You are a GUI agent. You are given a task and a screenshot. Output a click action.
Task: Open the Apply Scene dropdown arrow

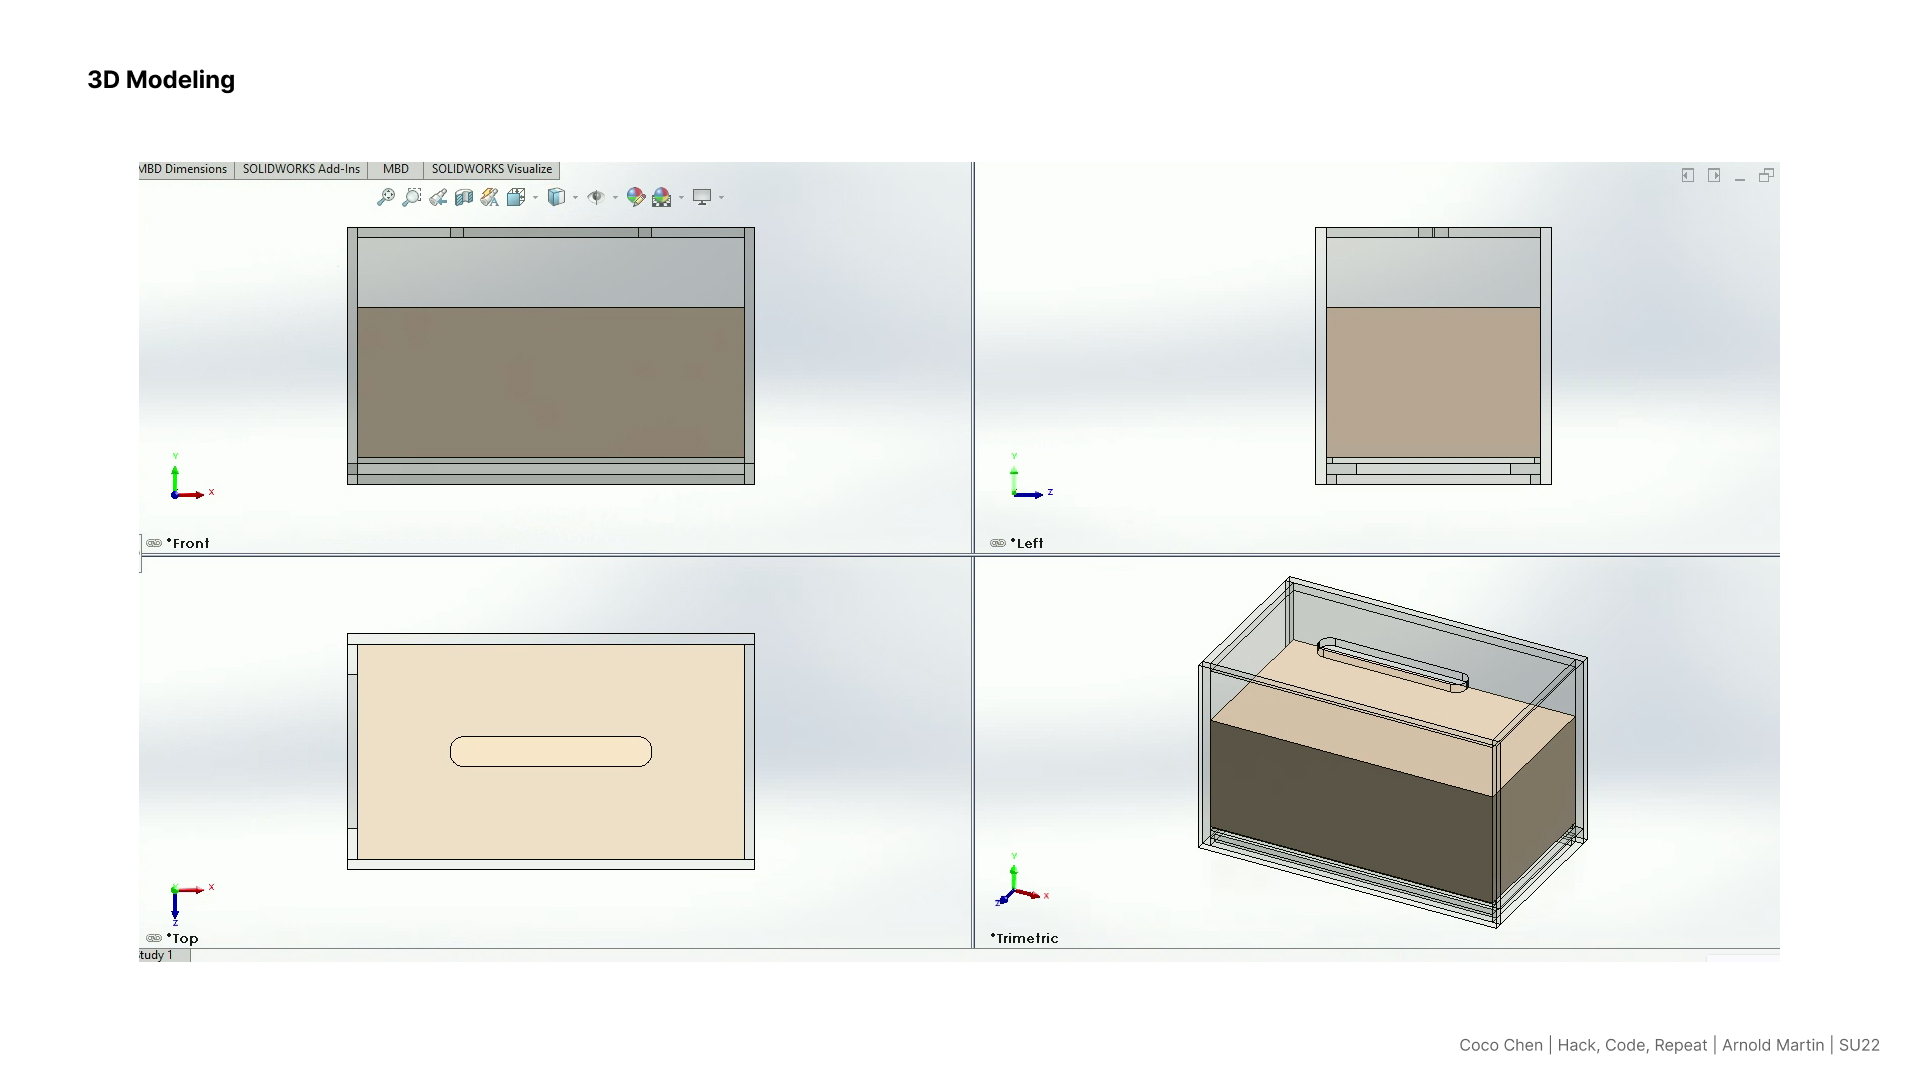(x=681, y=198)
